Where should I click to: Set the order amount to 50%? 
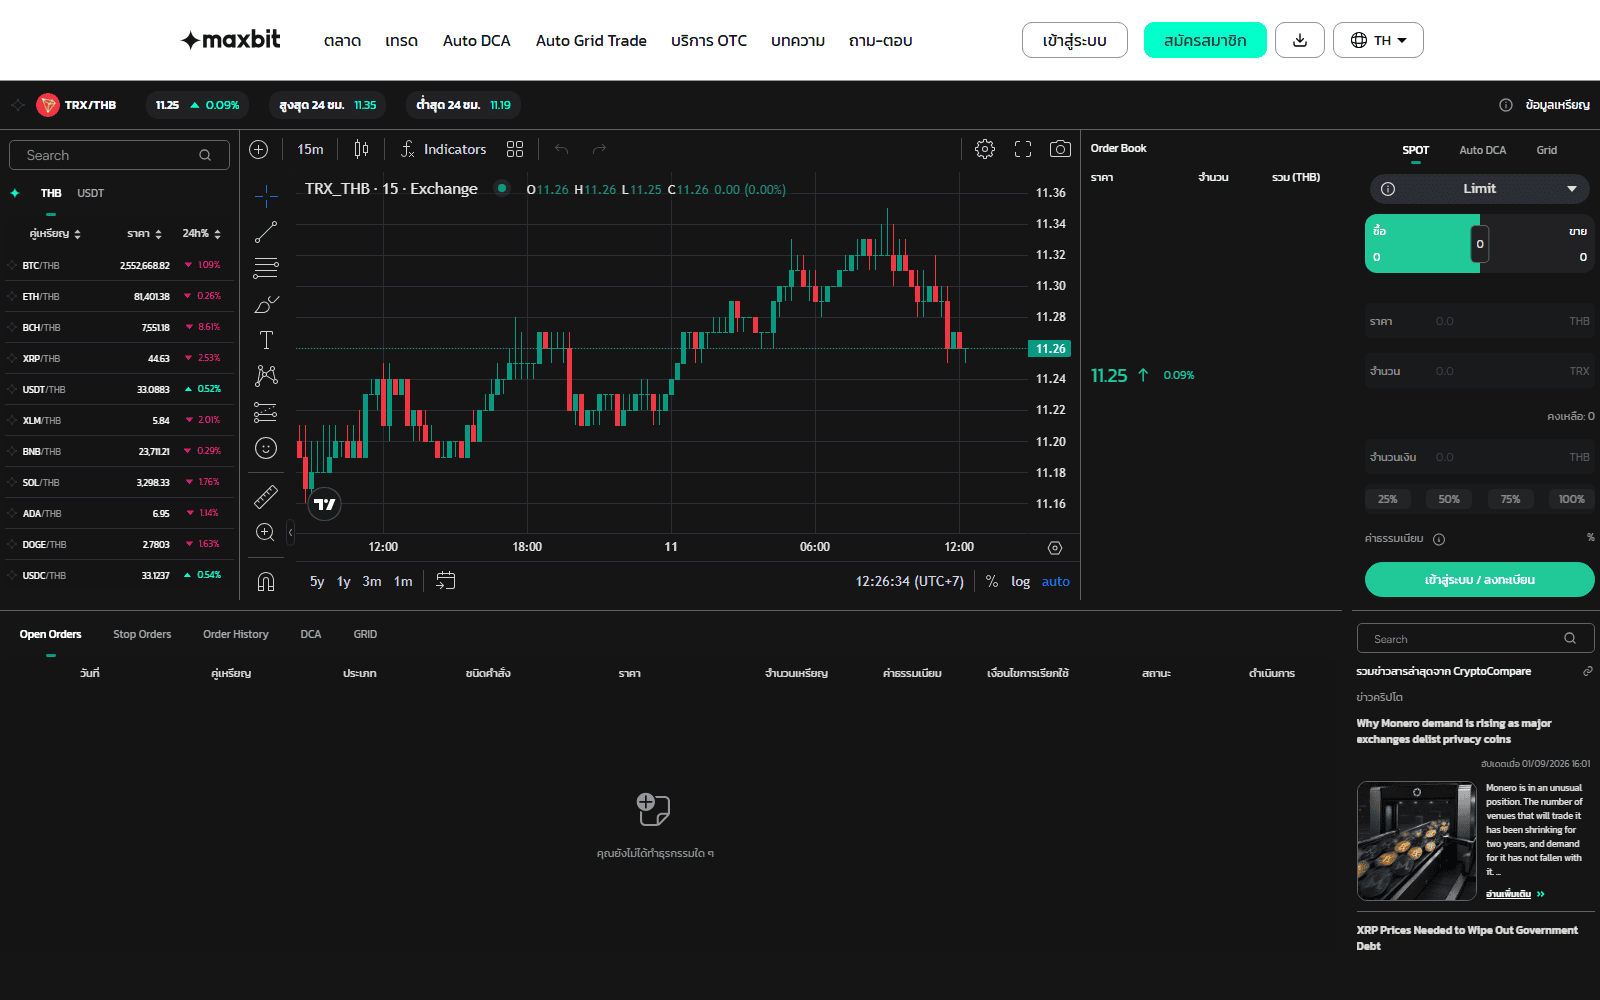click(1449, 499)
